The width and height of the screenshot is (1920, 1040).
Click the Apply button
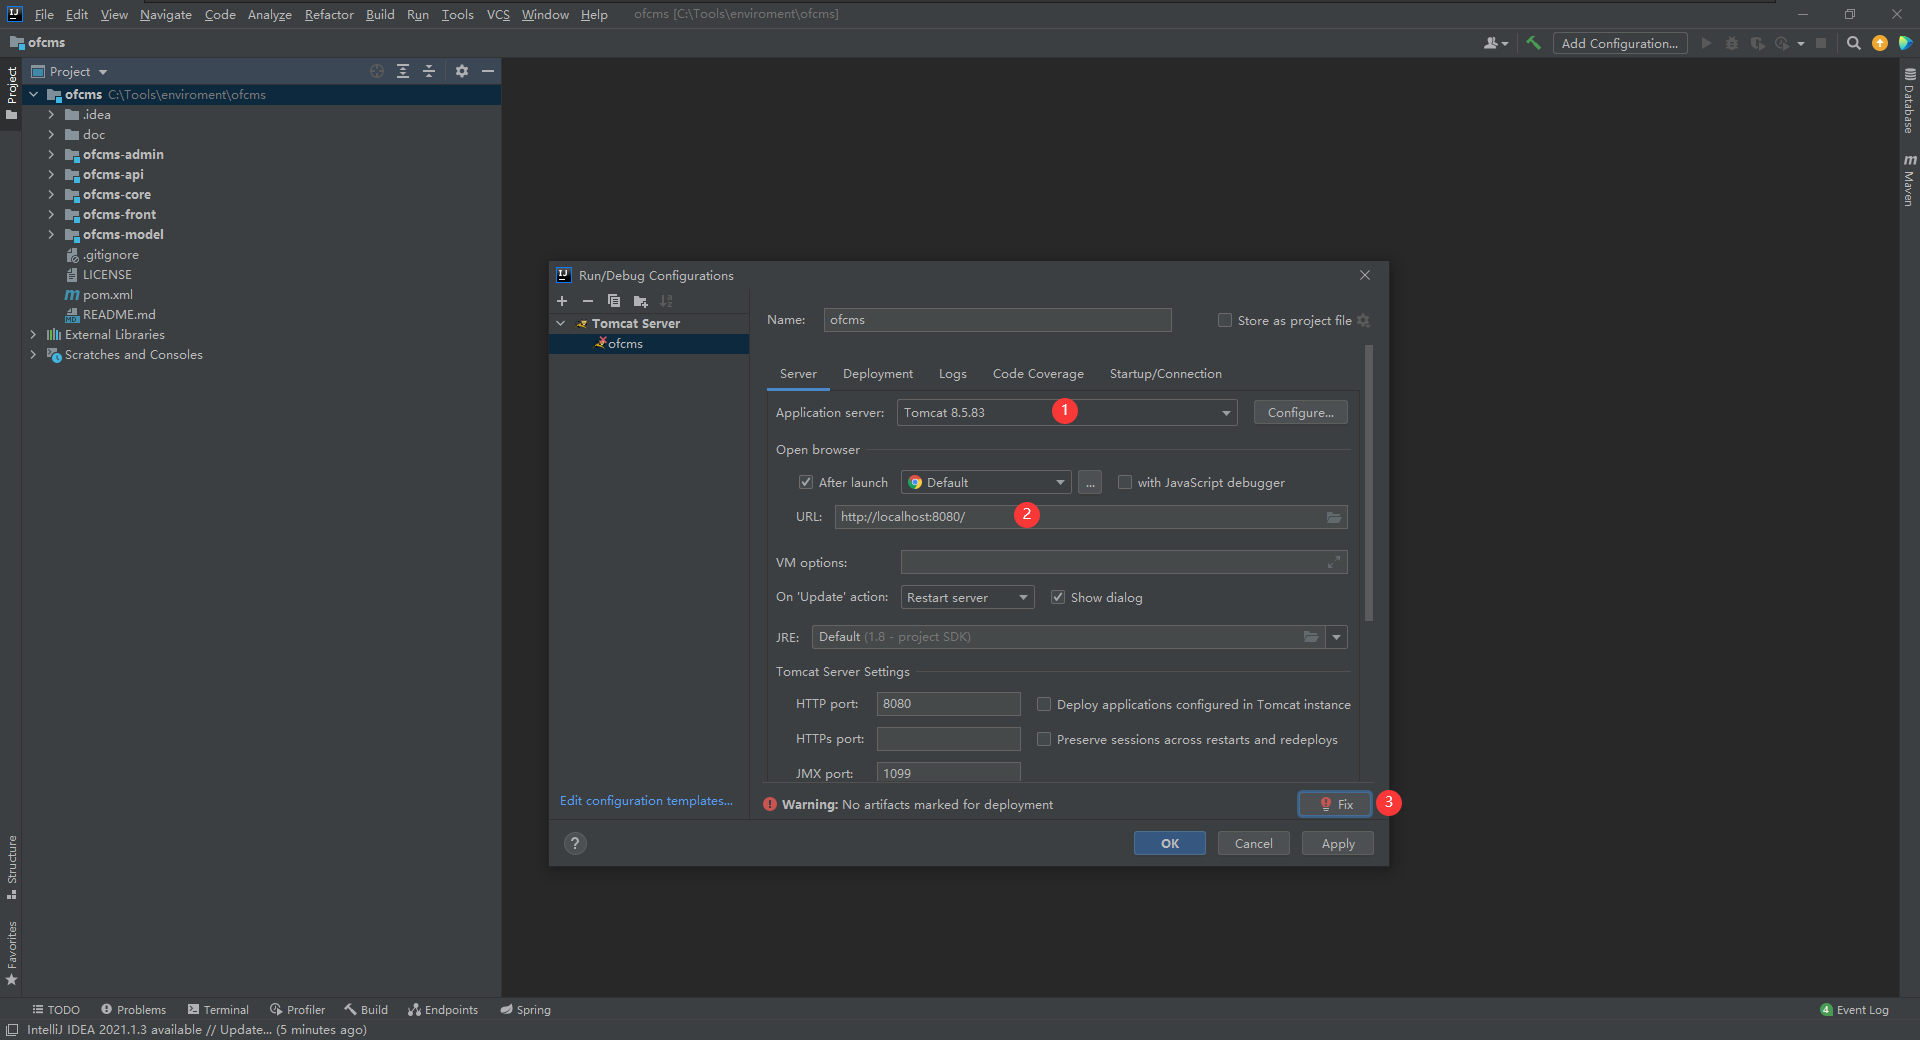(1338, 844)
